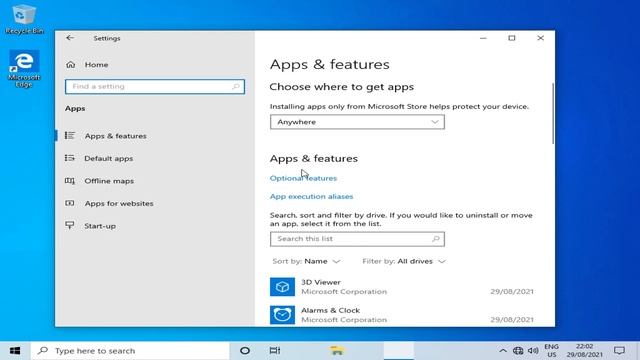
Task: Open File Explorer from the taskbar
Action: [x=337, y=351]
